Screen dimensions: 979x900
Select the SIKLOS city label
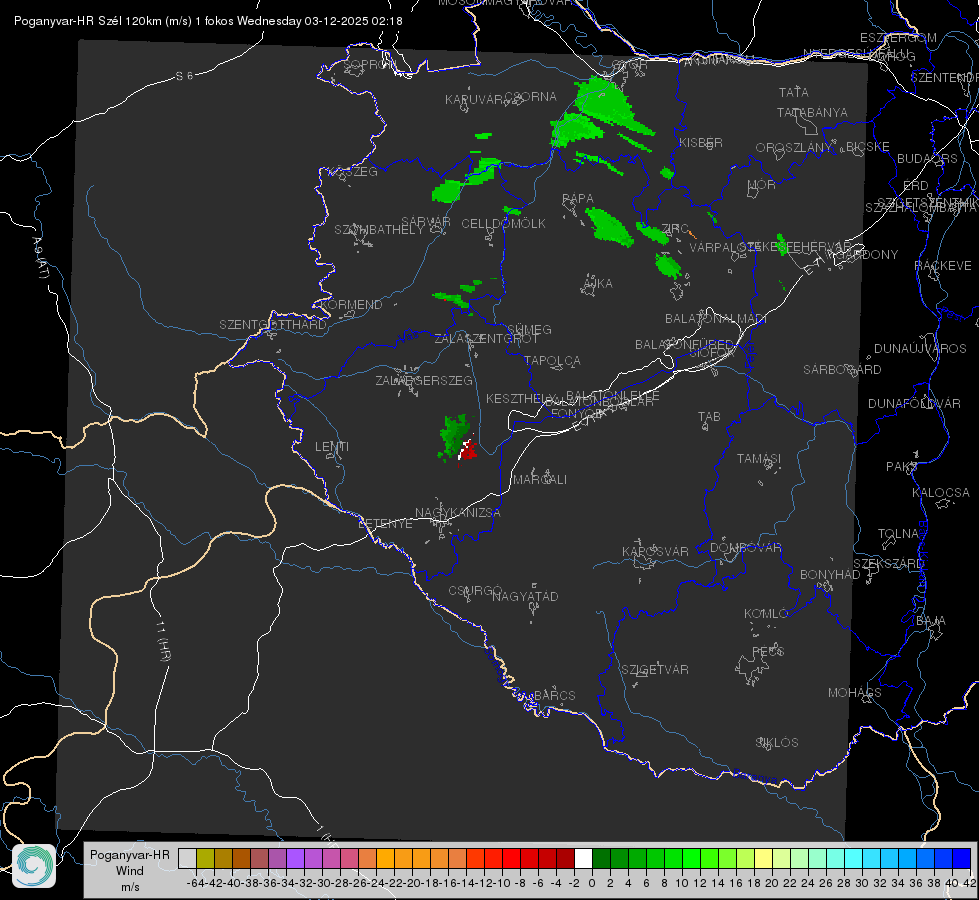tap(777, 743)
